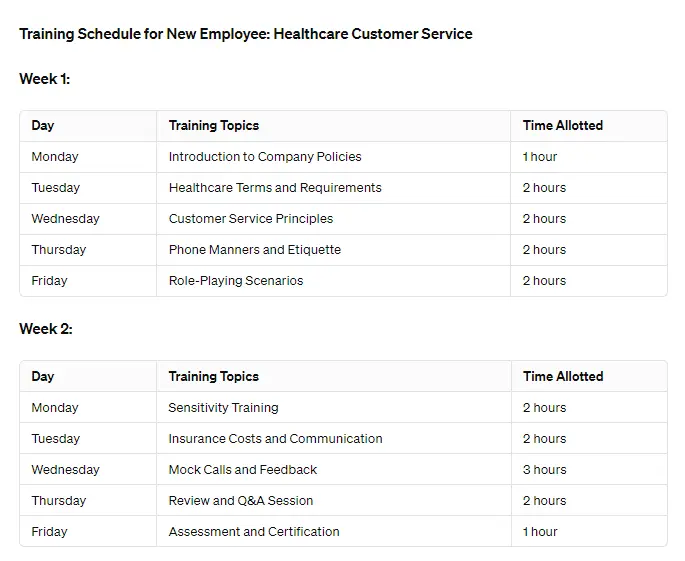Click the Training Schedule heading title

(x=246, y=34)
